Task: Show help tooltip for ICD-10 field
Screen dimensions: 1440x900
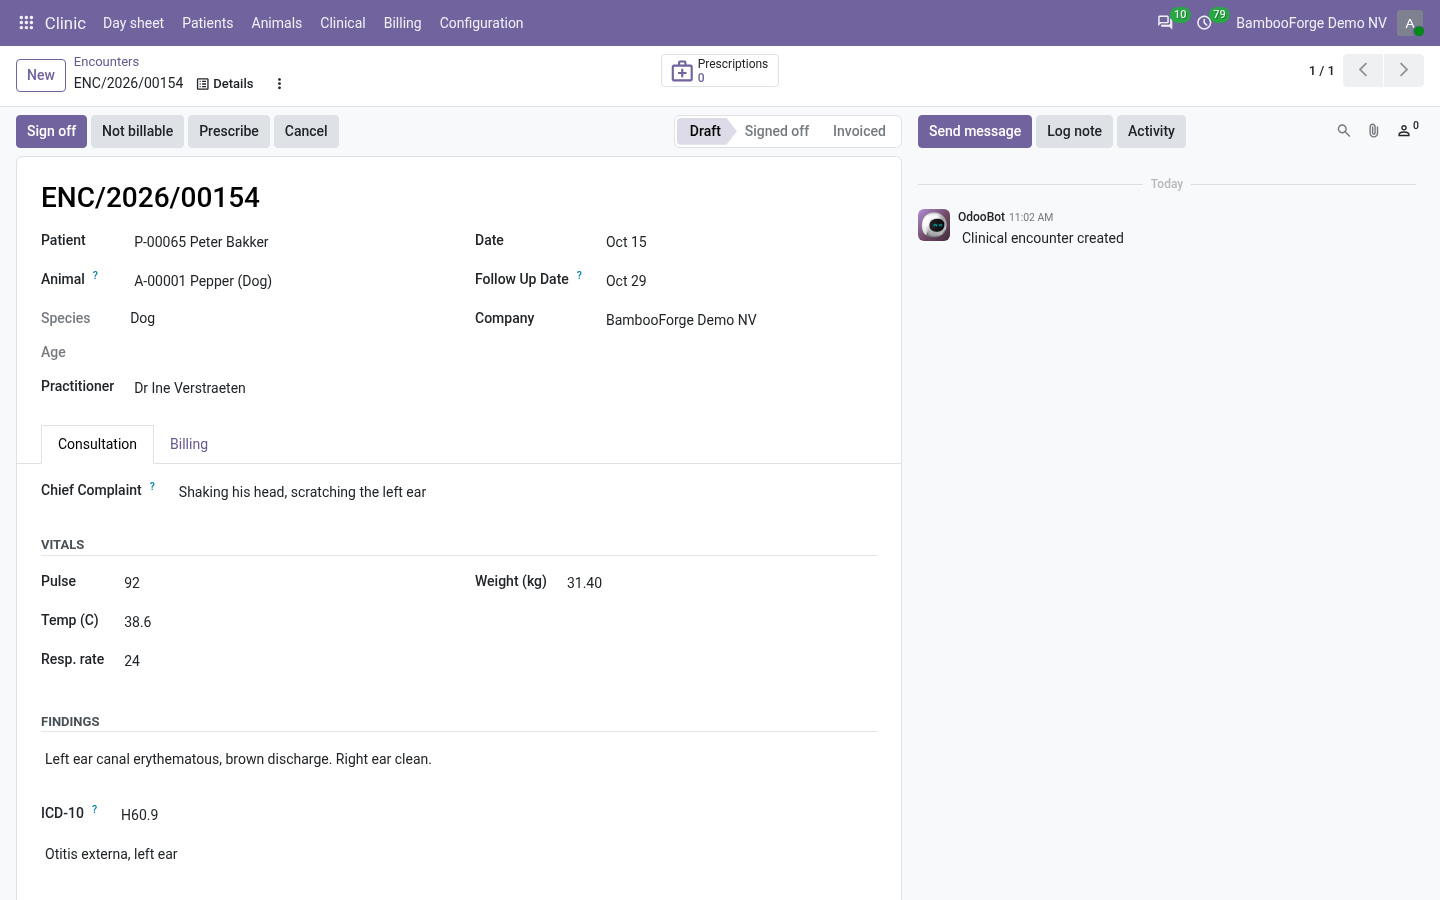Action: click(x=95, y=809)
